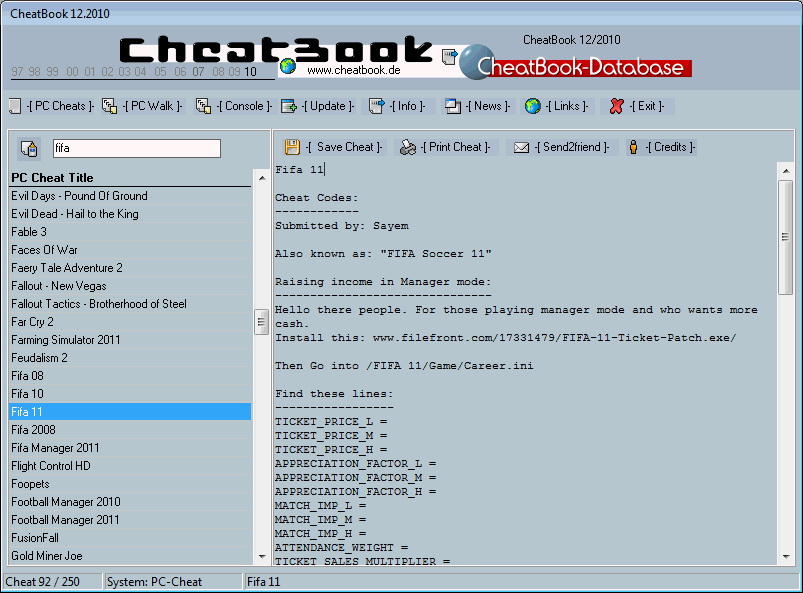The height and width of the screenshot is (593, 803).
Task: Click the PC Cheats document icon
Action: [15, 107]
